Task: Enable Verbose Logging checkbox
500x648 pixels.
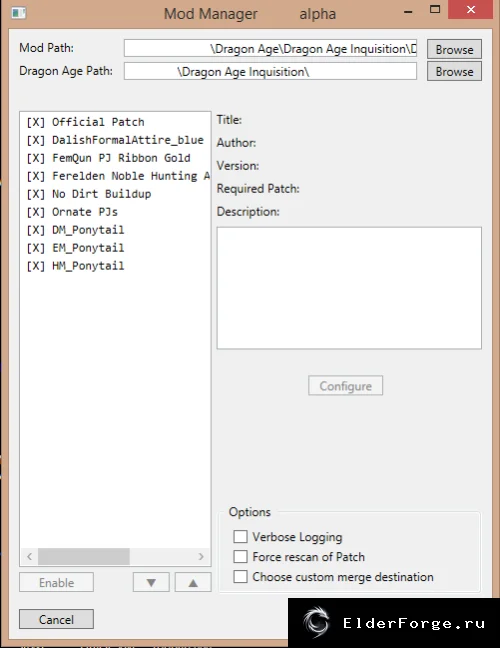Action: (x=240, y=536)
